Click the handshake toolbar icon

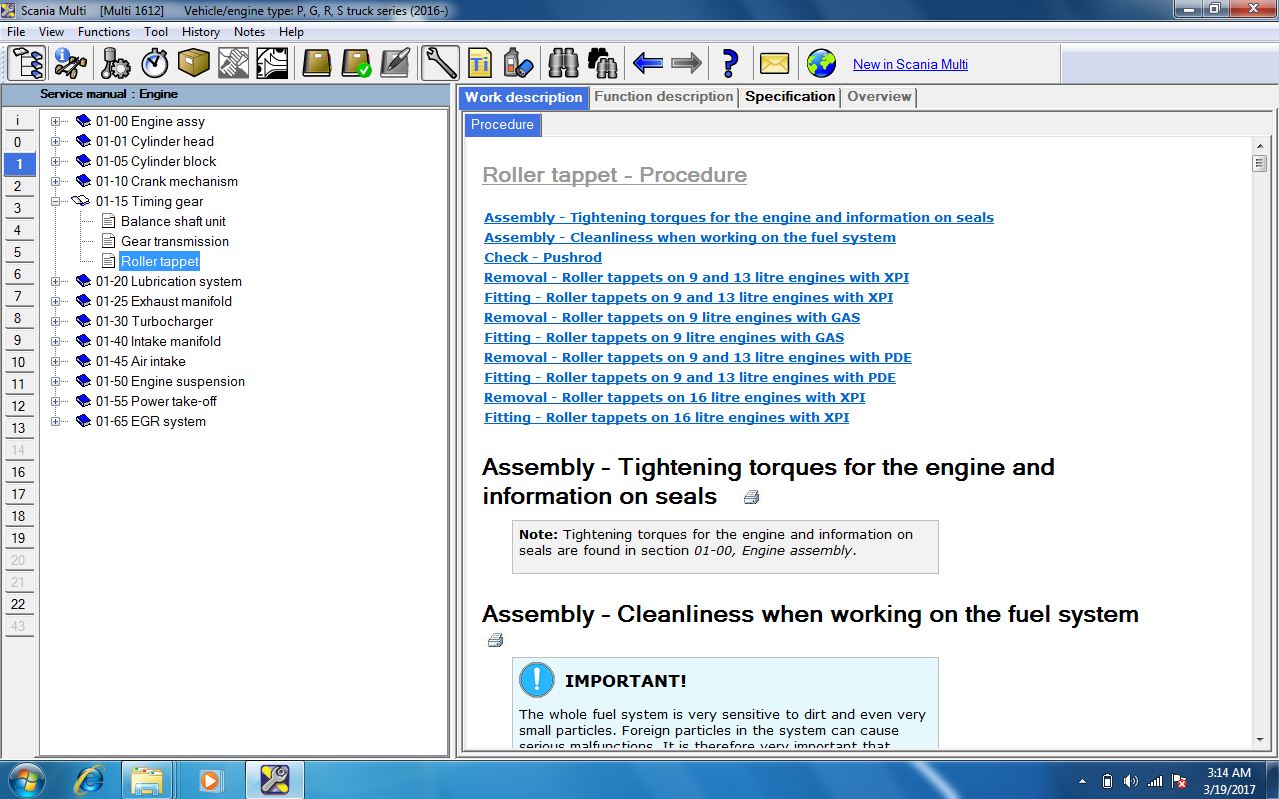232,64
